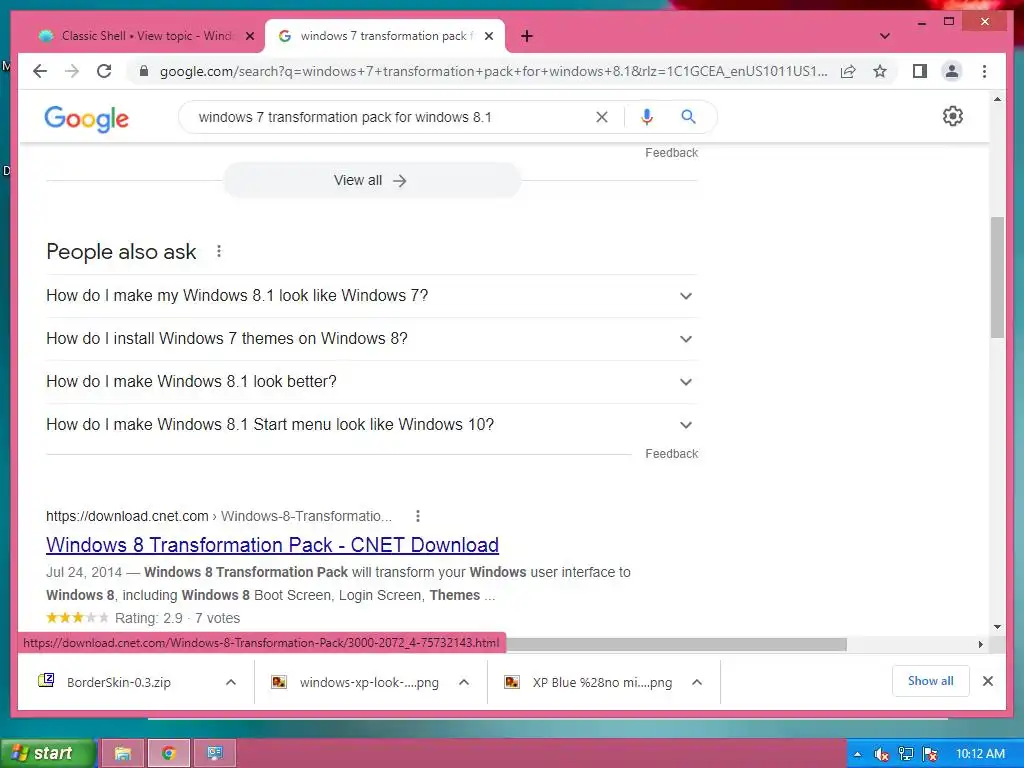The image size is (1024, 768).
Task: Show all downloads
Action: pos(931,681)
